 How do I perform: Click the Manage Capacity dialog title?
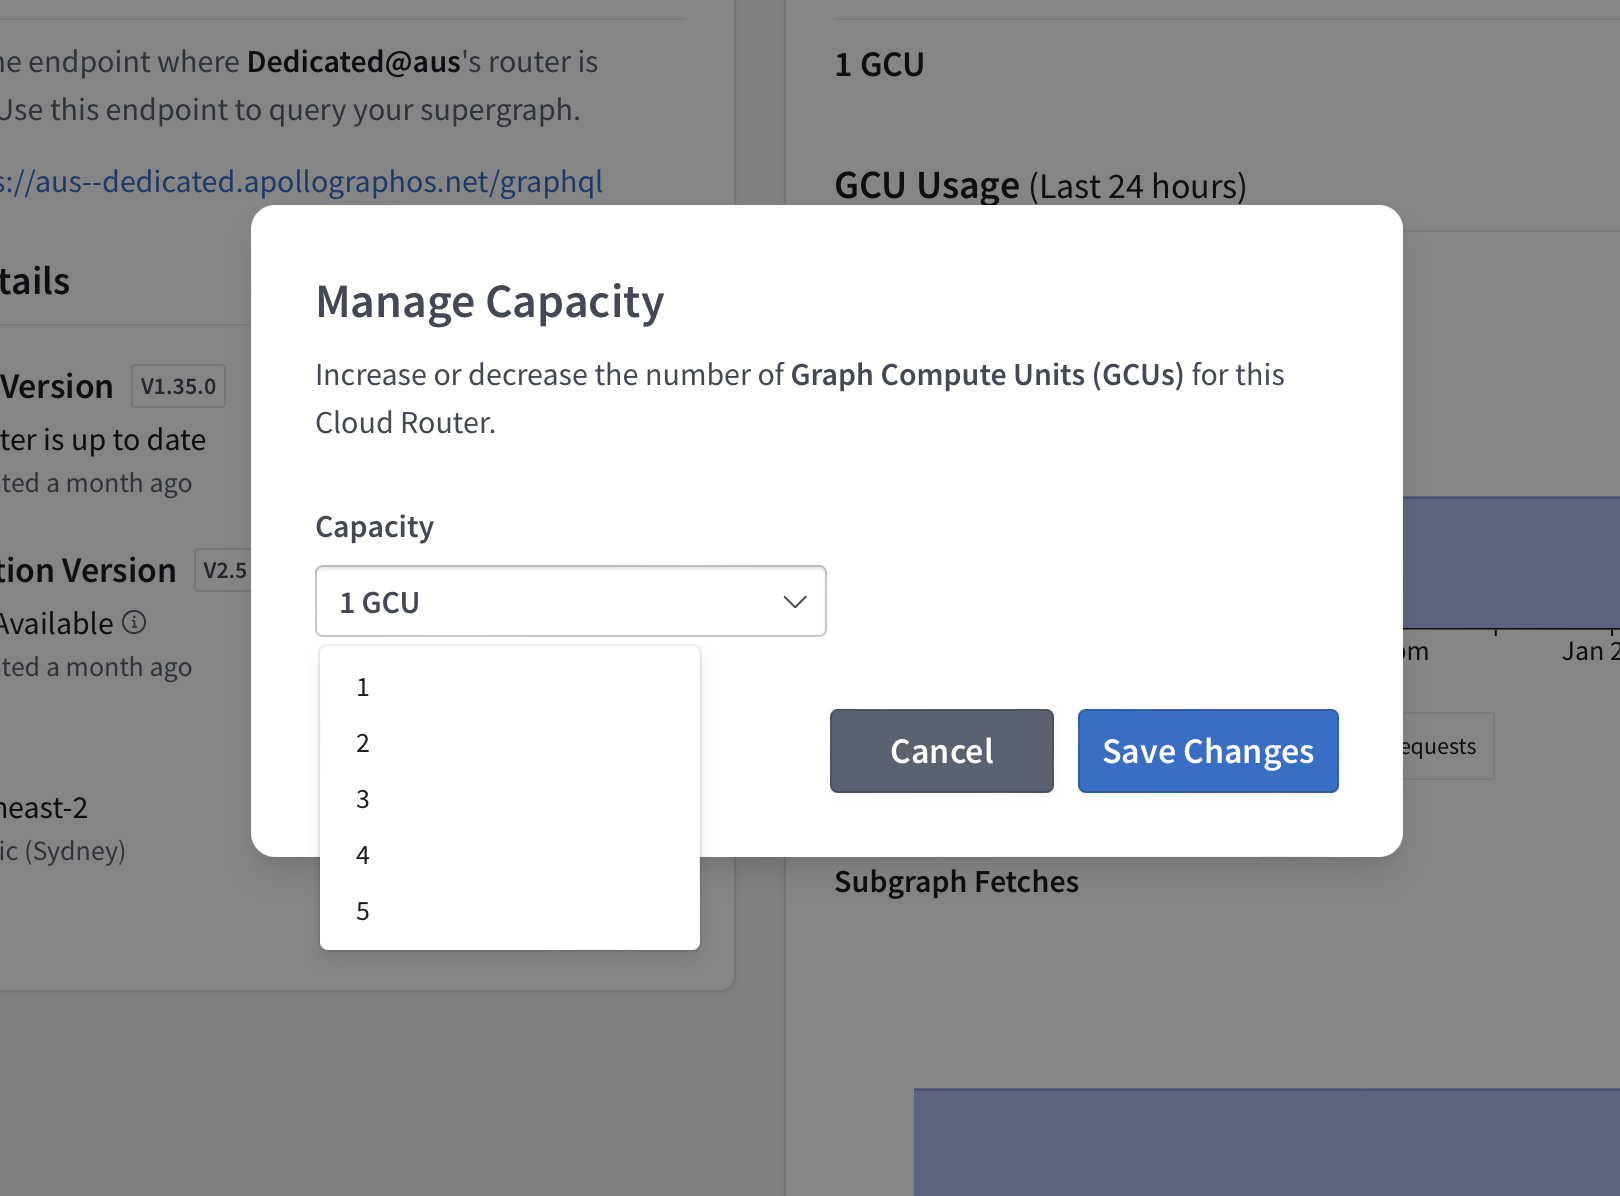(x=490, y=302)
